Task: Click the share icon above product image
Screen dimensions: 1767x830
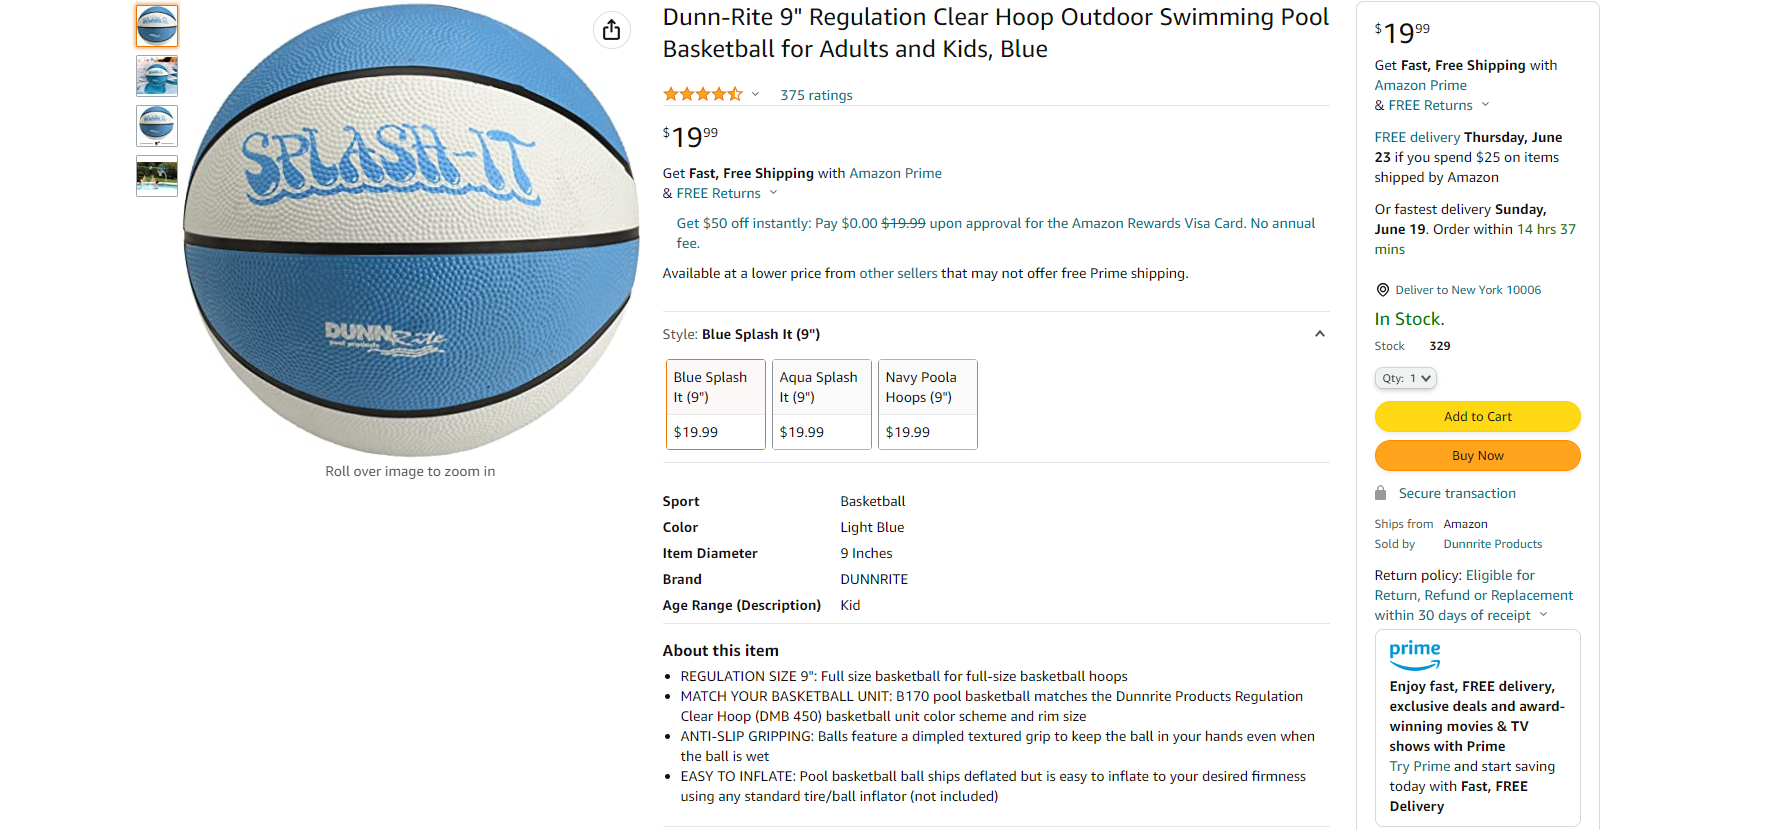Action: click(612, 30)
